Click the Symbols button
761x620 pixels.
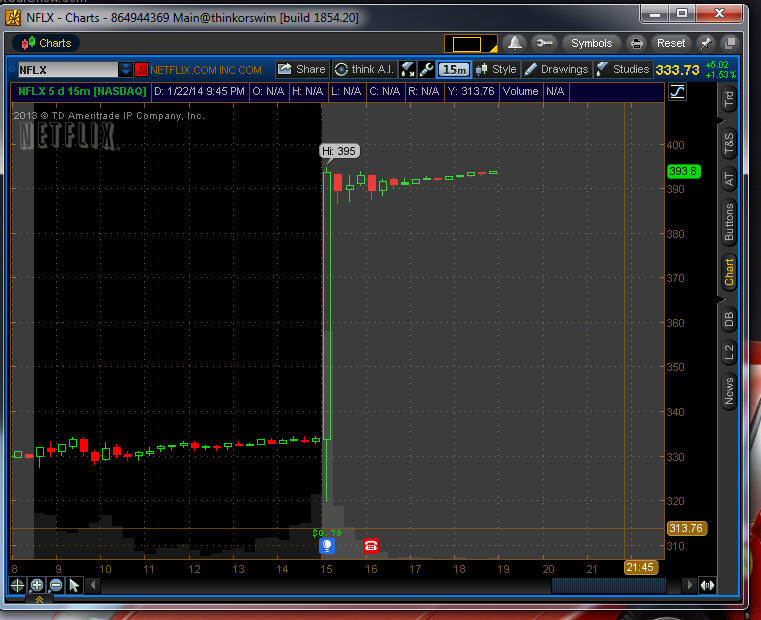[591, 43]
